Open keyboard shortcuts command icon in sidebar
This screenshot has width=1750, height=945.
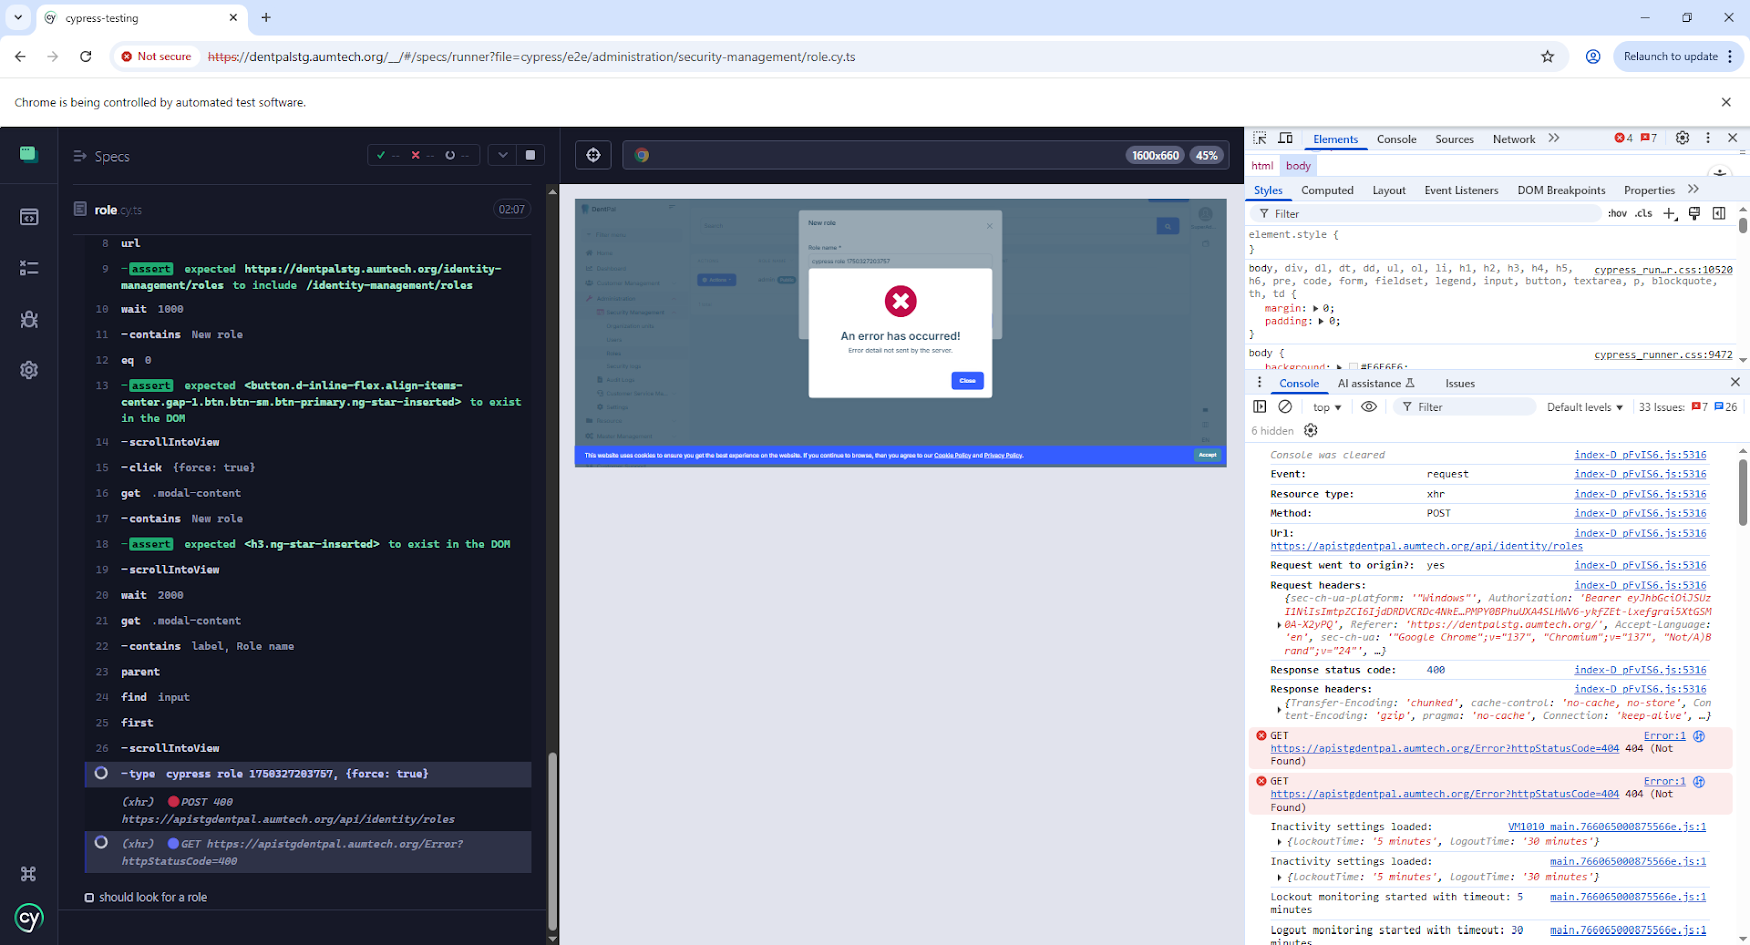click(29, 874)
